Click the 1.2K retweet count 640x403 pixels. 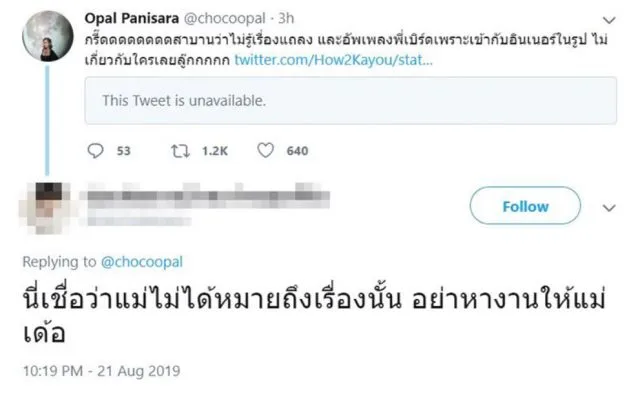click(x=212, y=151)
